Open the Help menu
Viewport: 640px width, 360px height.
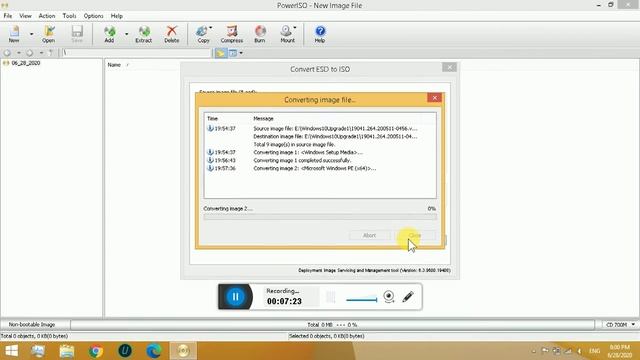click(117, 16)
